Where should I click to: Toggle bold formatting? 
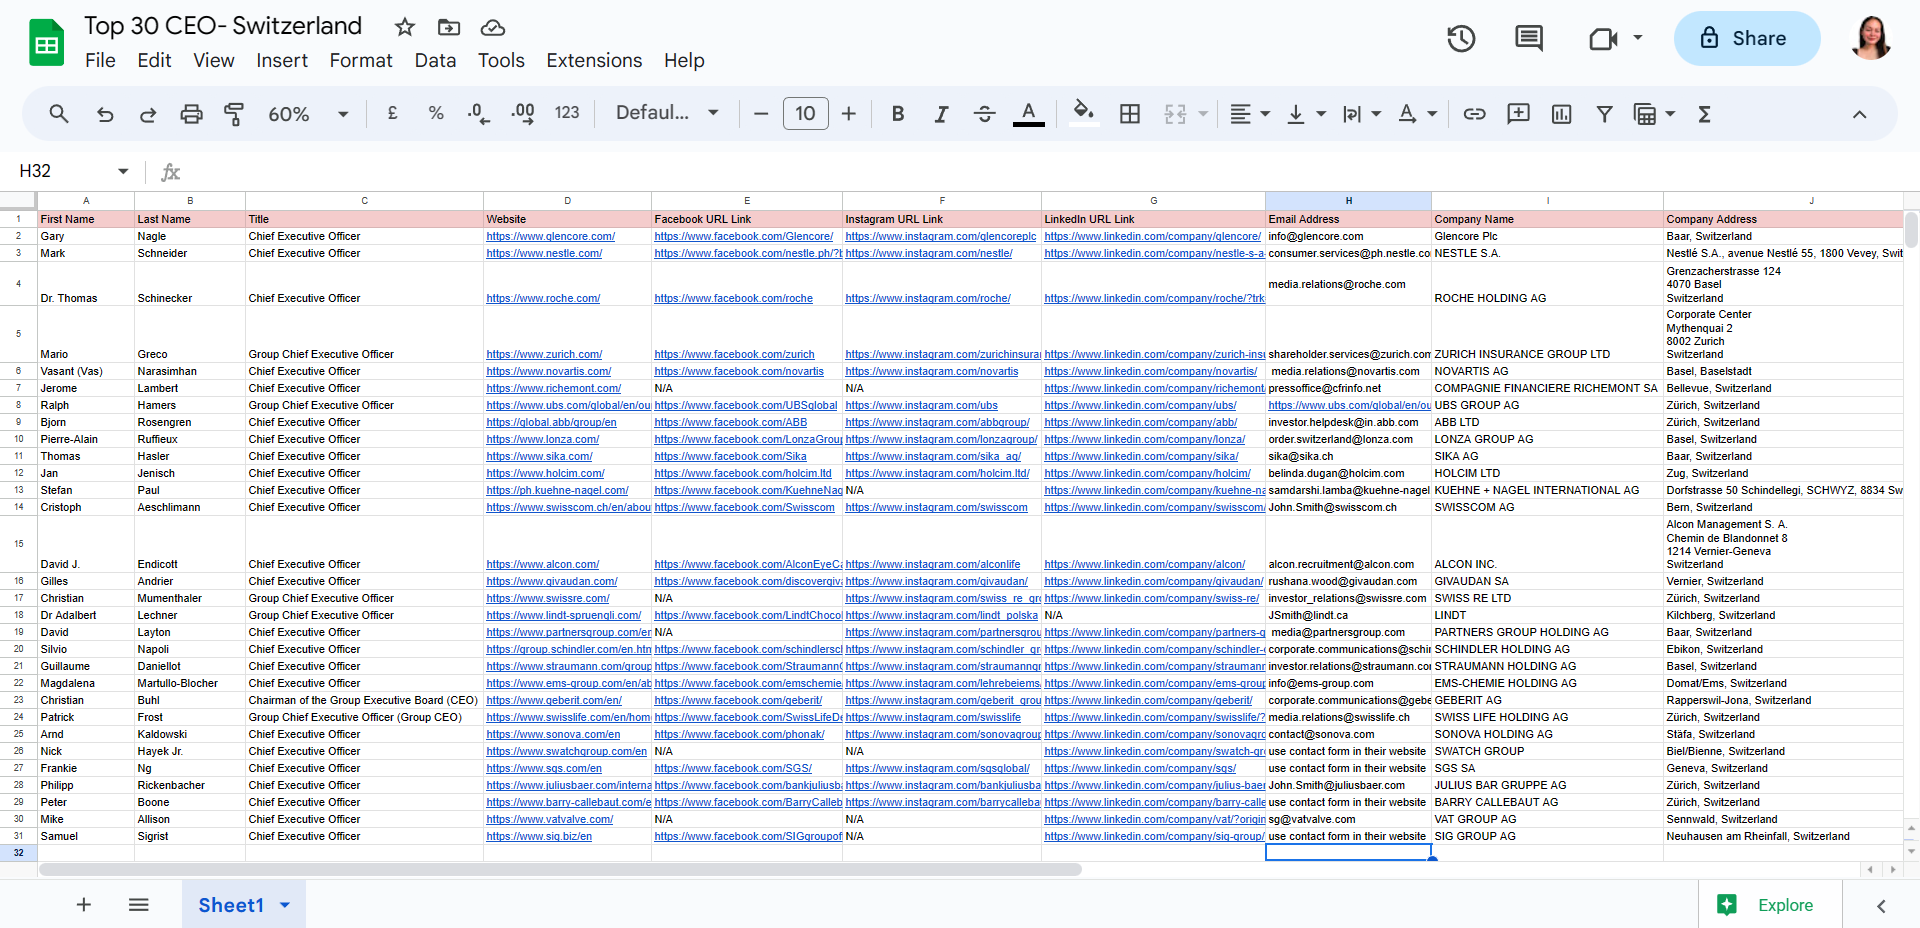pos(898,114)
